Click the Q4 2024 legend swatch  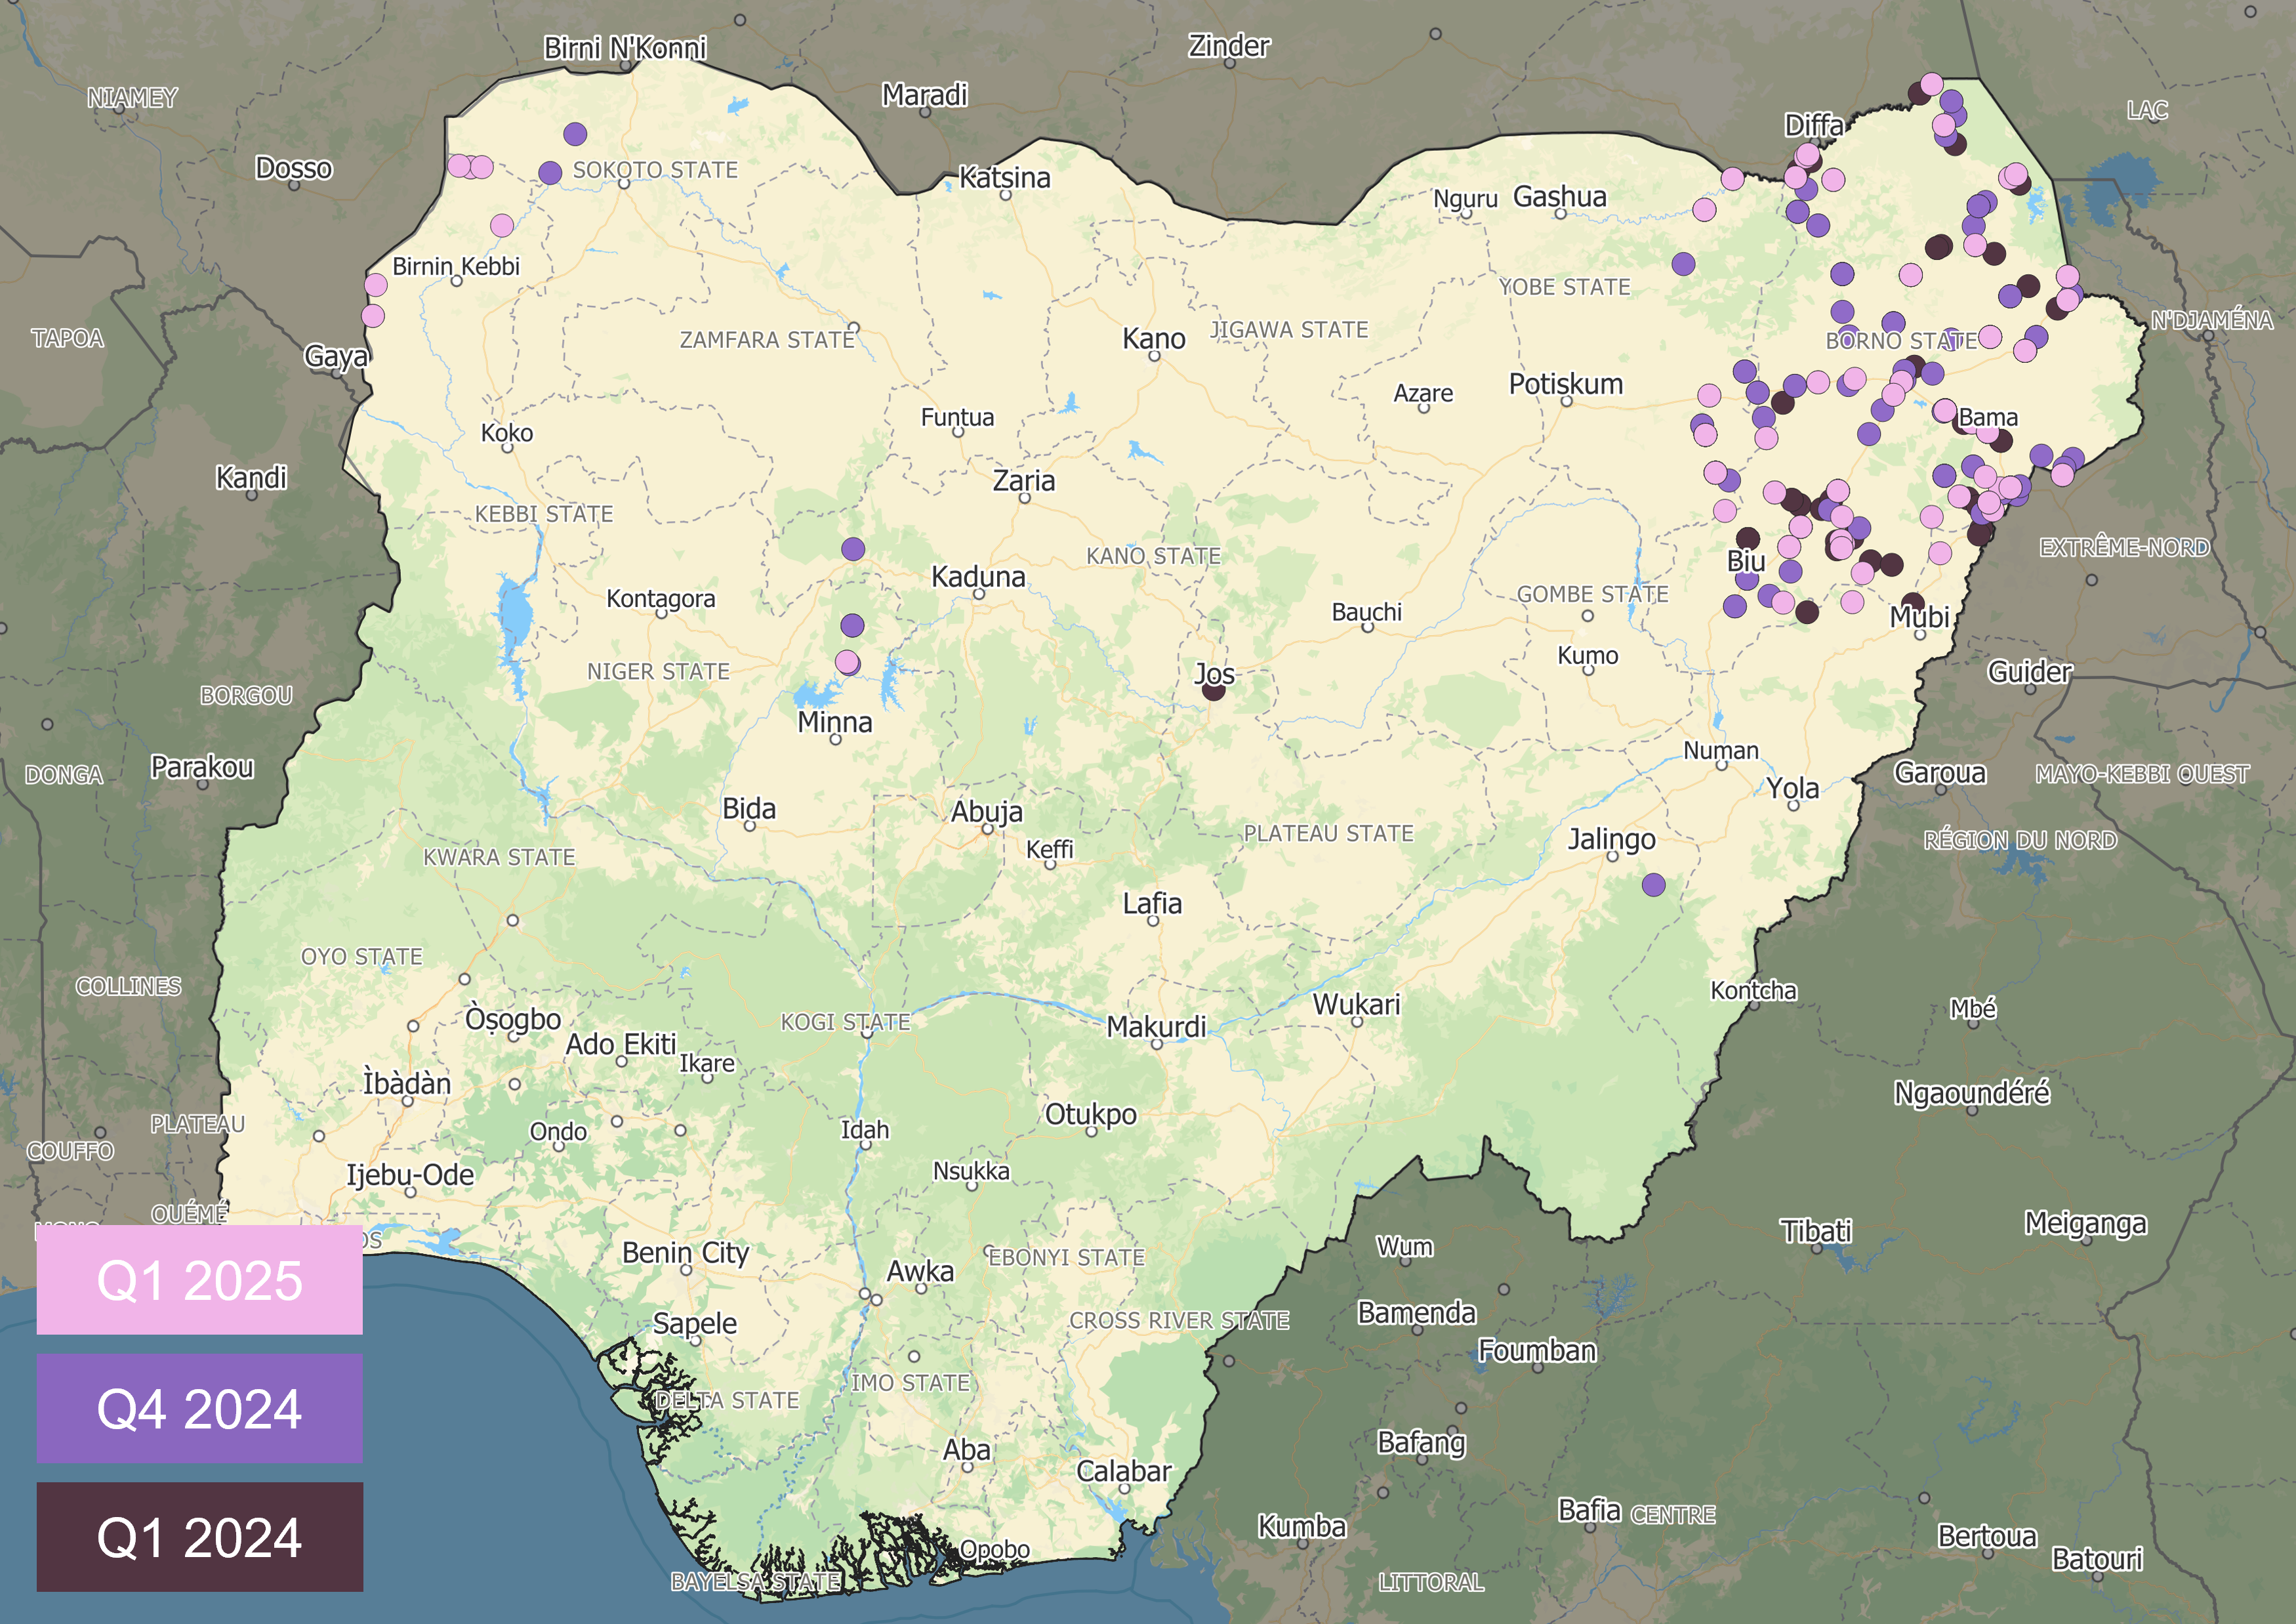199,1408
